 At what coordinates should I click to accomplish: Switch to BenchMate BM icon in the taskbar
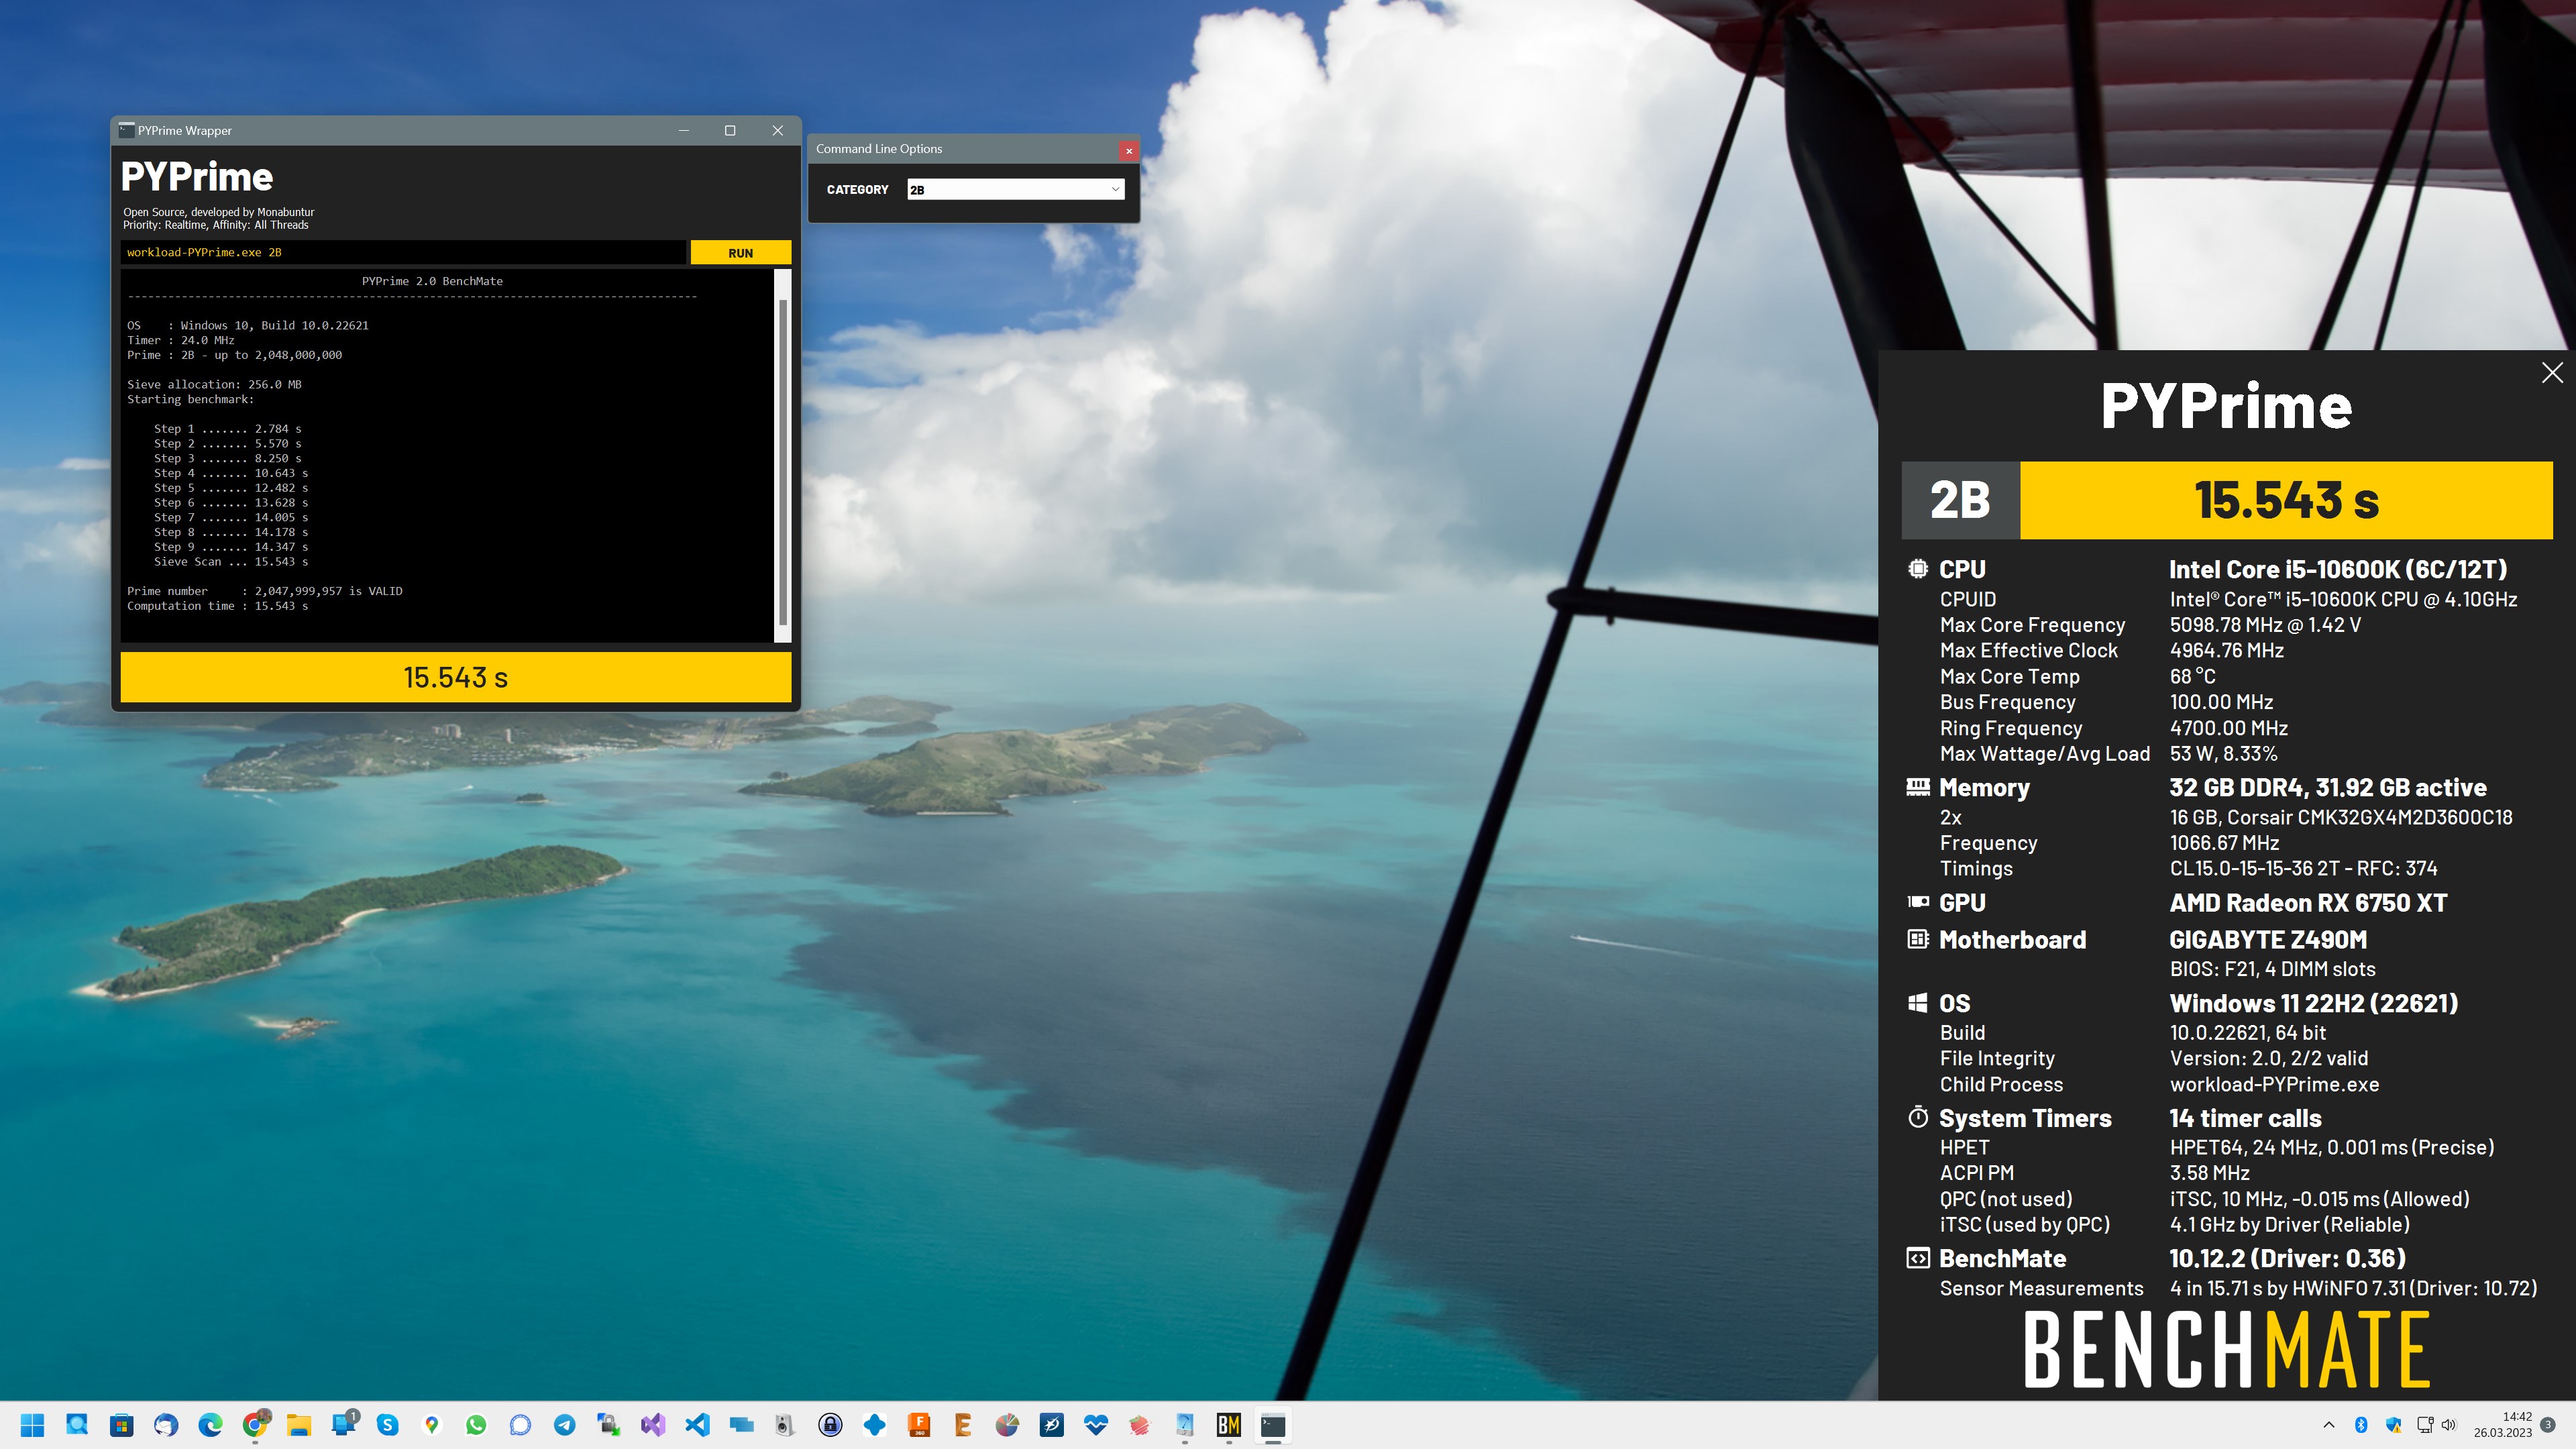[1229, 1425]
